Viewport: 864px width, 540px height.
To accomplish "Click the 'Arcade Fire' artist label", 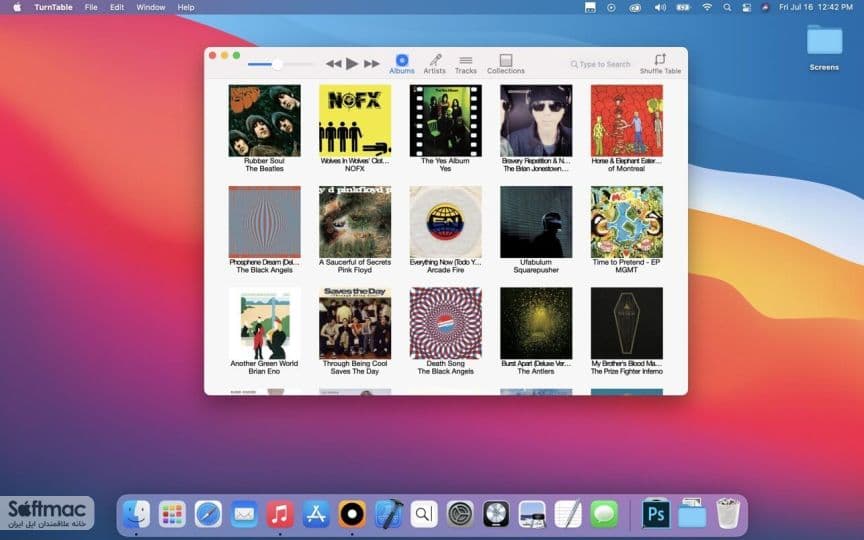I will tap(445, 270).
